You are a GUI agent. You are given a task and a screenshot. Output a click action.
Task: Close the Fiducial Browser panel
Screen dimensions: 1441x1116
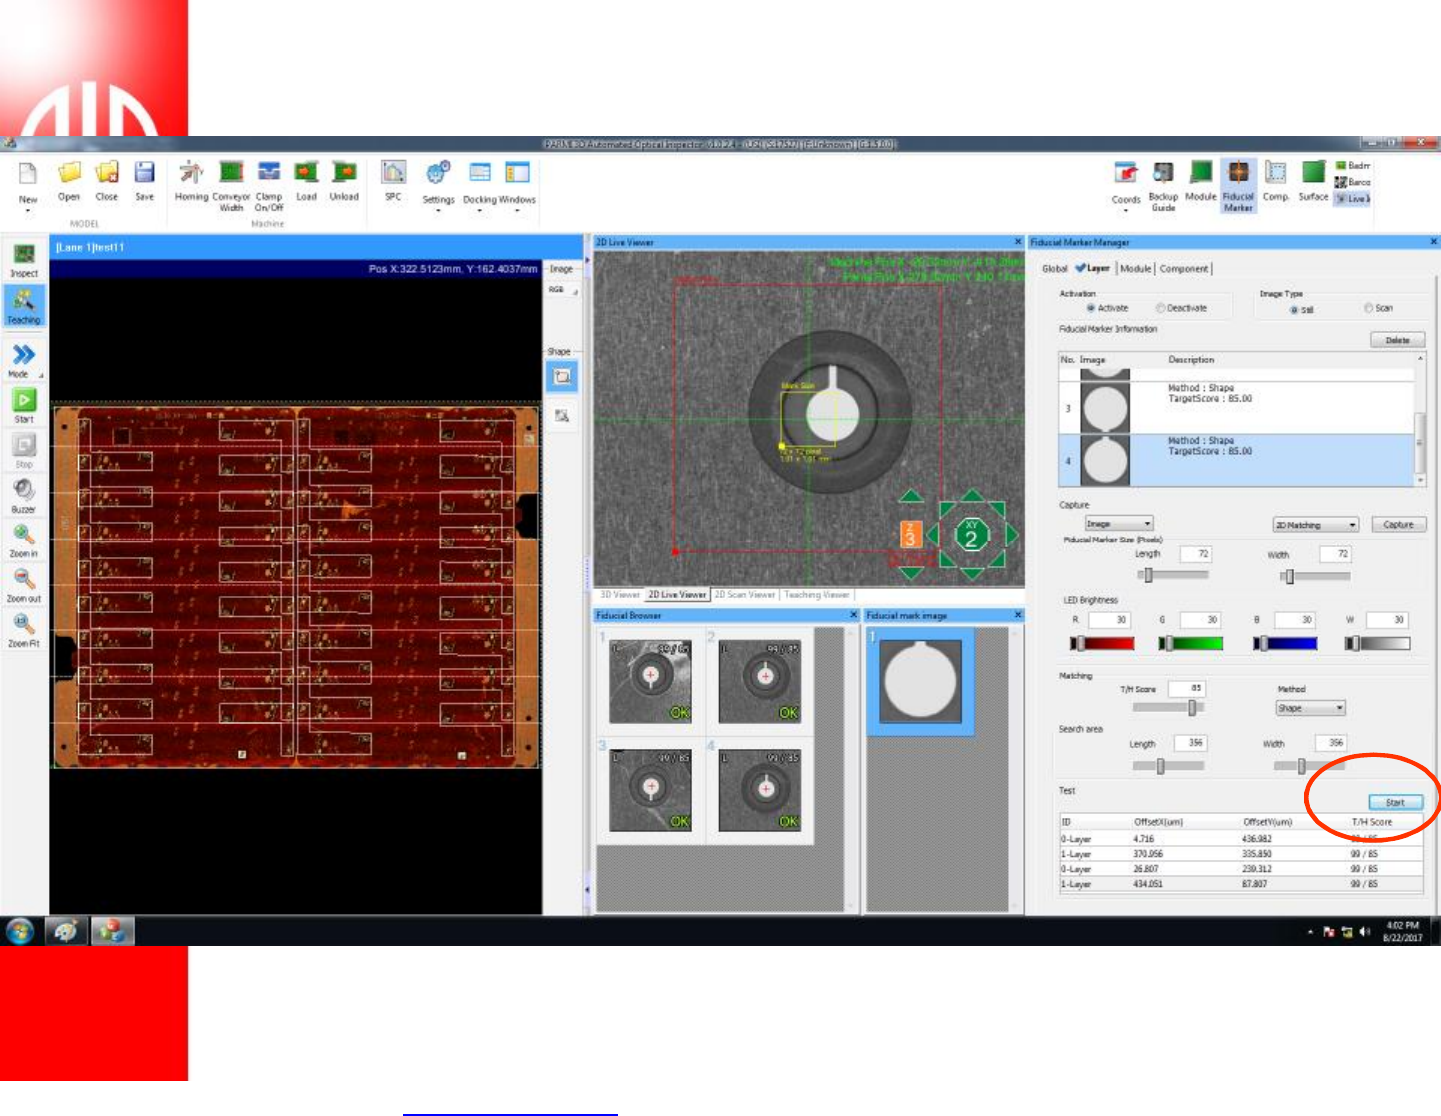pyautogui.click(x=853, y=615)
